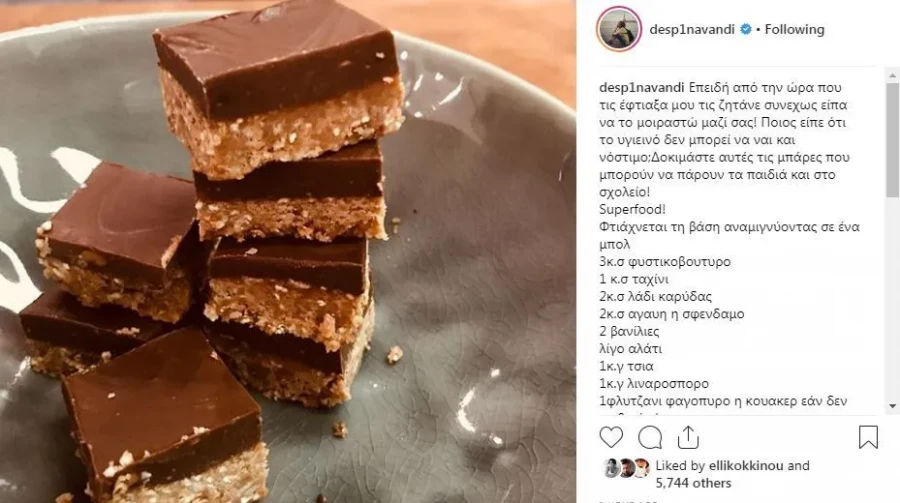Open desp1navandi username in header
The height and width of the screenshot is (503, 900).
(692, 29)
